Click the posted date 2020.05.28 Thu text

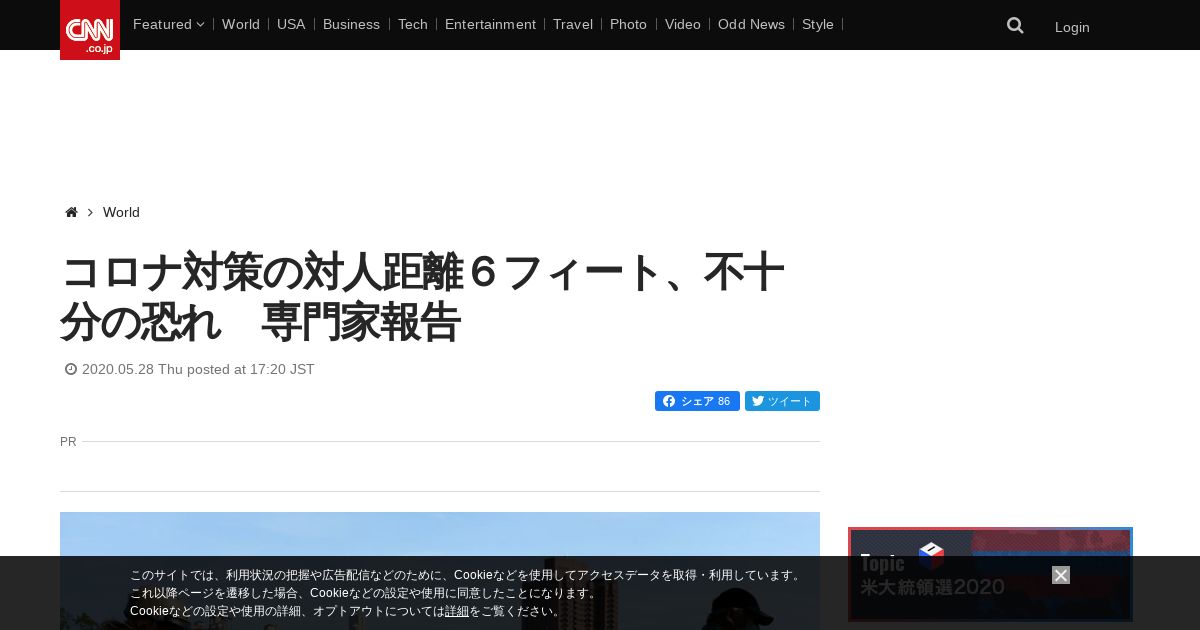(x=198, y=369)
